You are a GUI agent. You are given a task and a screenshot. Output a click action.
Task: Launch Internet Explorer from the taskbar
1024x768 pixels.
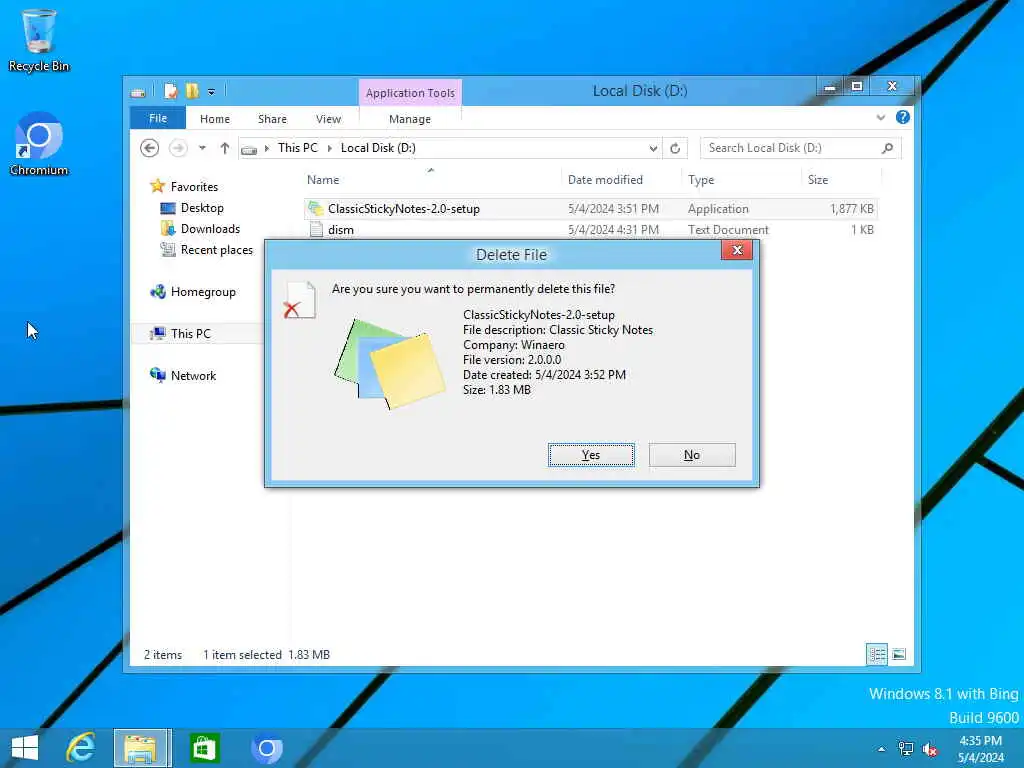[x=81, y=748]
